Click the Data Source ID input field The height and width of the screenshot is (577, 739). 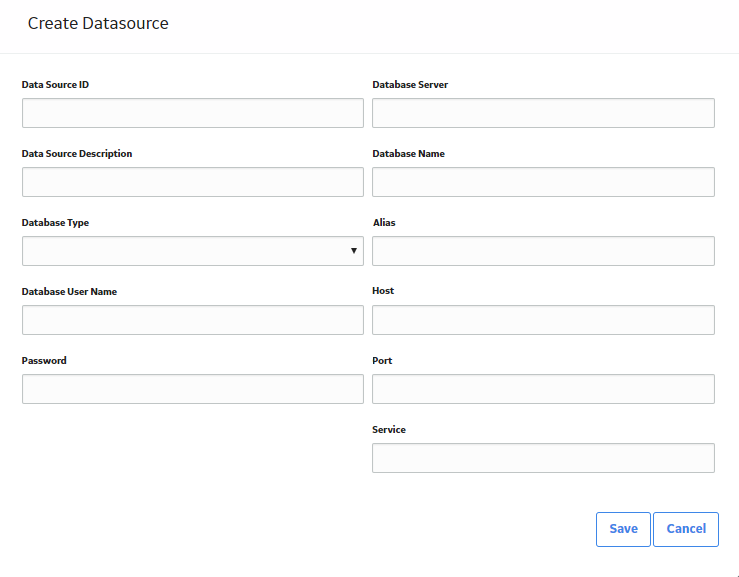click(x=193, y=113)
